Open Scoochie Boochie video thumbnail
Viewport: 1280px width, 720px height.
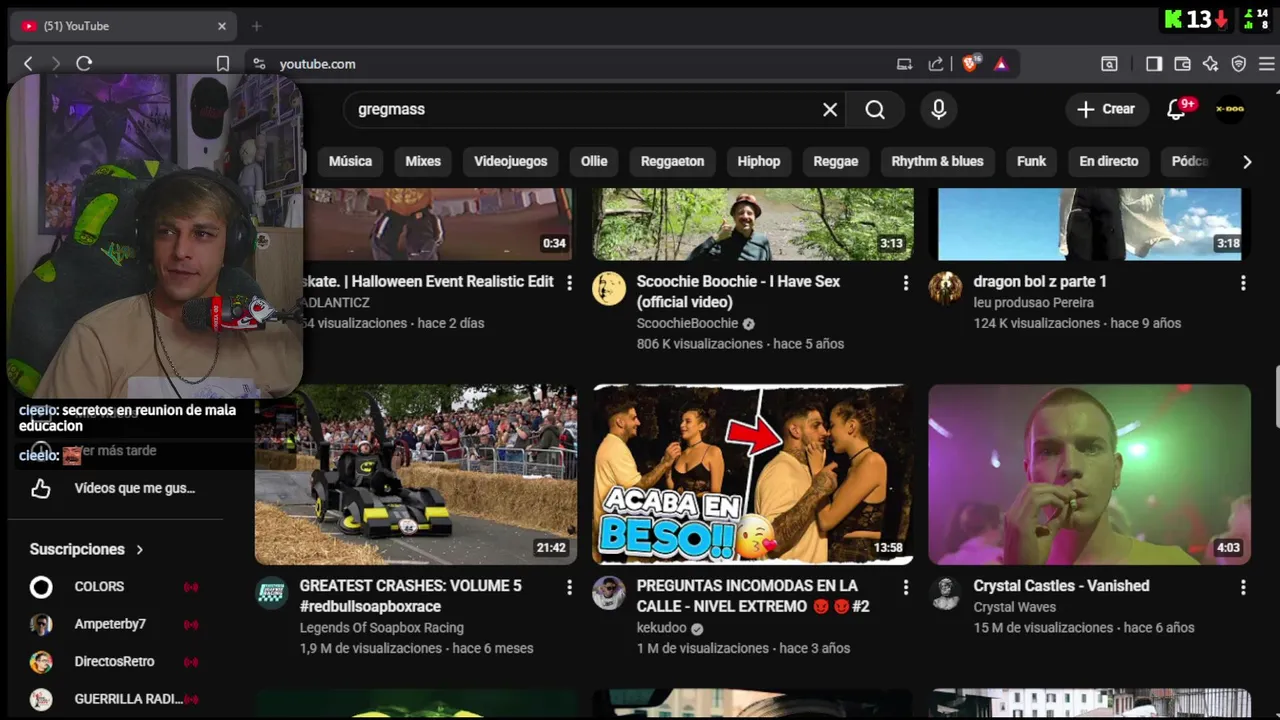click(752, 224)
